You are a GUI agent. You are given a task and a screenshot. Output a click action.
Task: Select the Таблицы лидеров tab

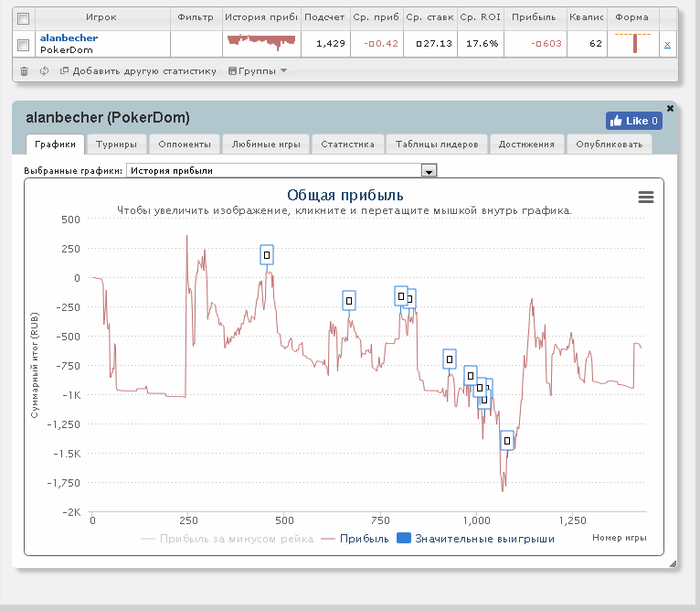[437, 144]
